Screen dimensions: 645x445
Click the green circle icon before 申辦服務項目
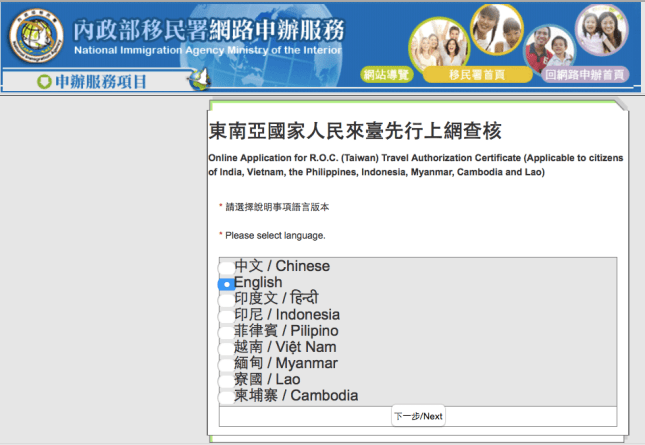44,81
